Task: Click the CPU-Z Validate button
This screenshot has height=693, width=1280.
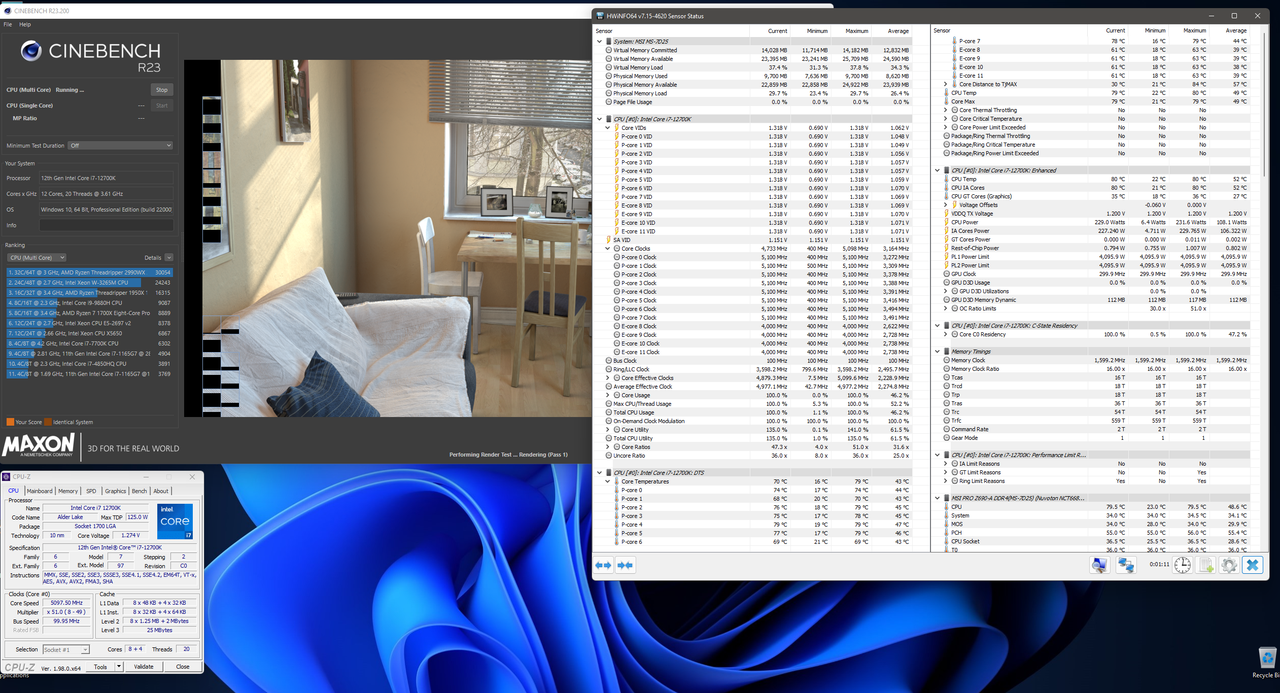Action: point(144,667)
